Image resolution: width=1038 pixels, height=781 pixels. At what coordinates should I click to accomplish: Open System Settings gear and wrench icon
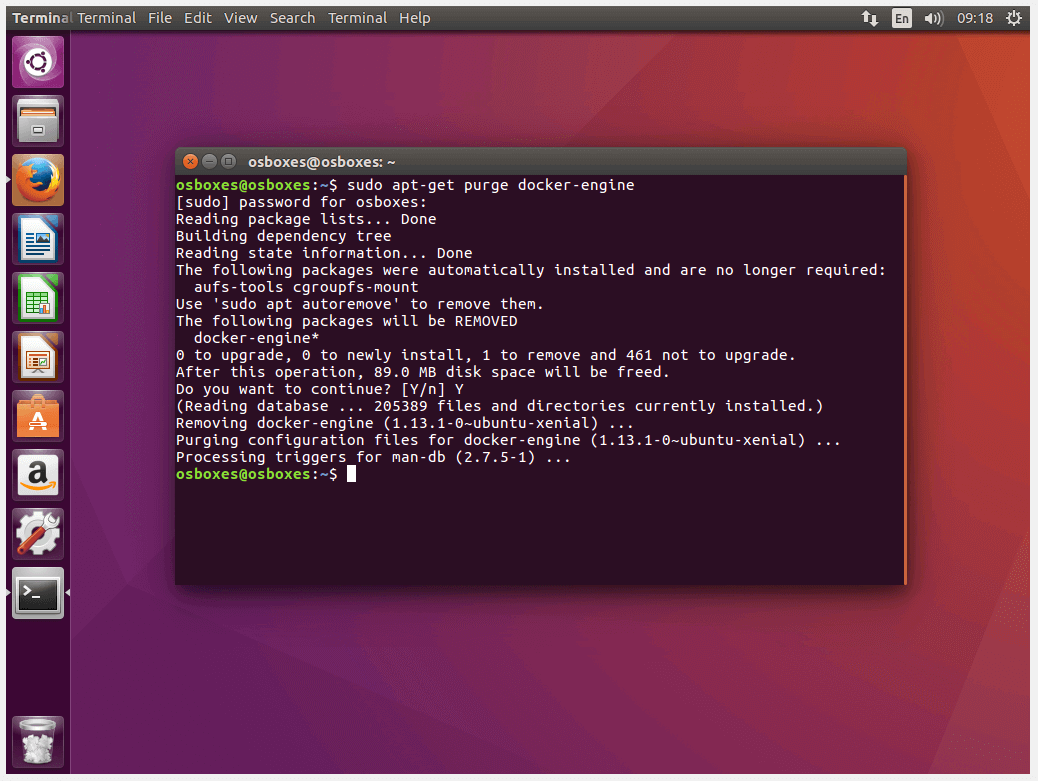click(x=38, y=534)
